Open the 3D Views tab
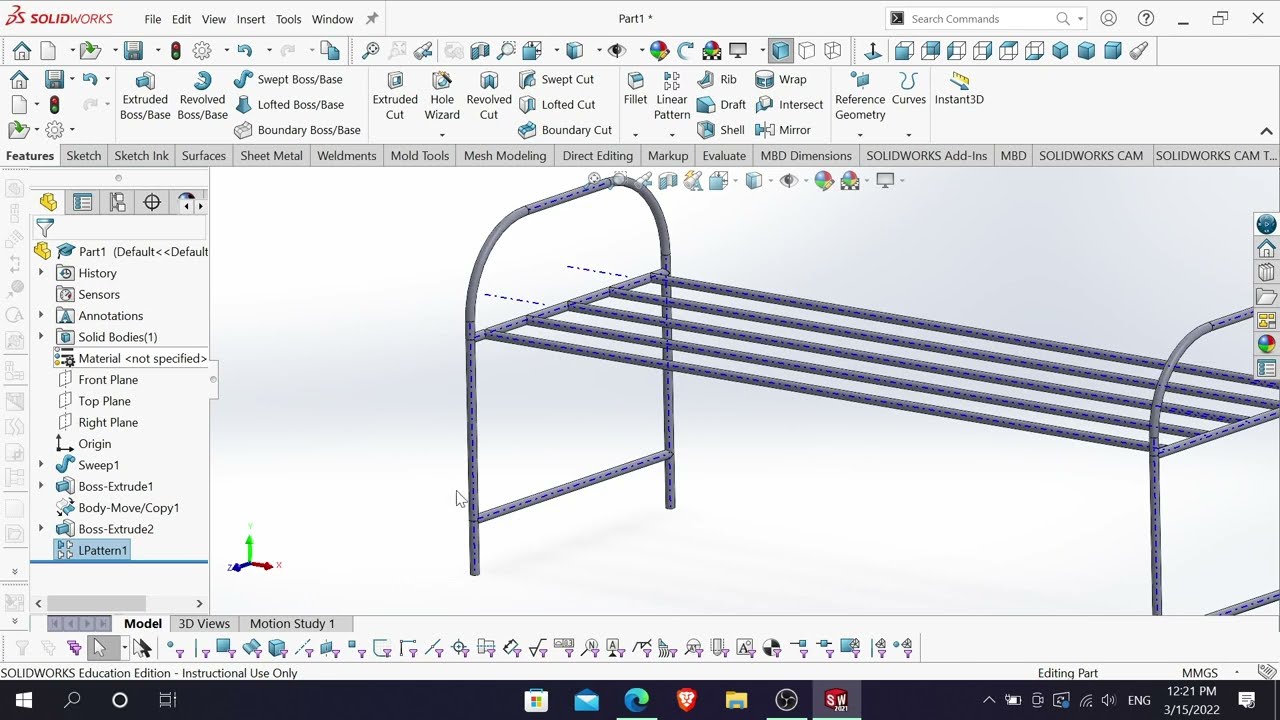 [204, 623]
